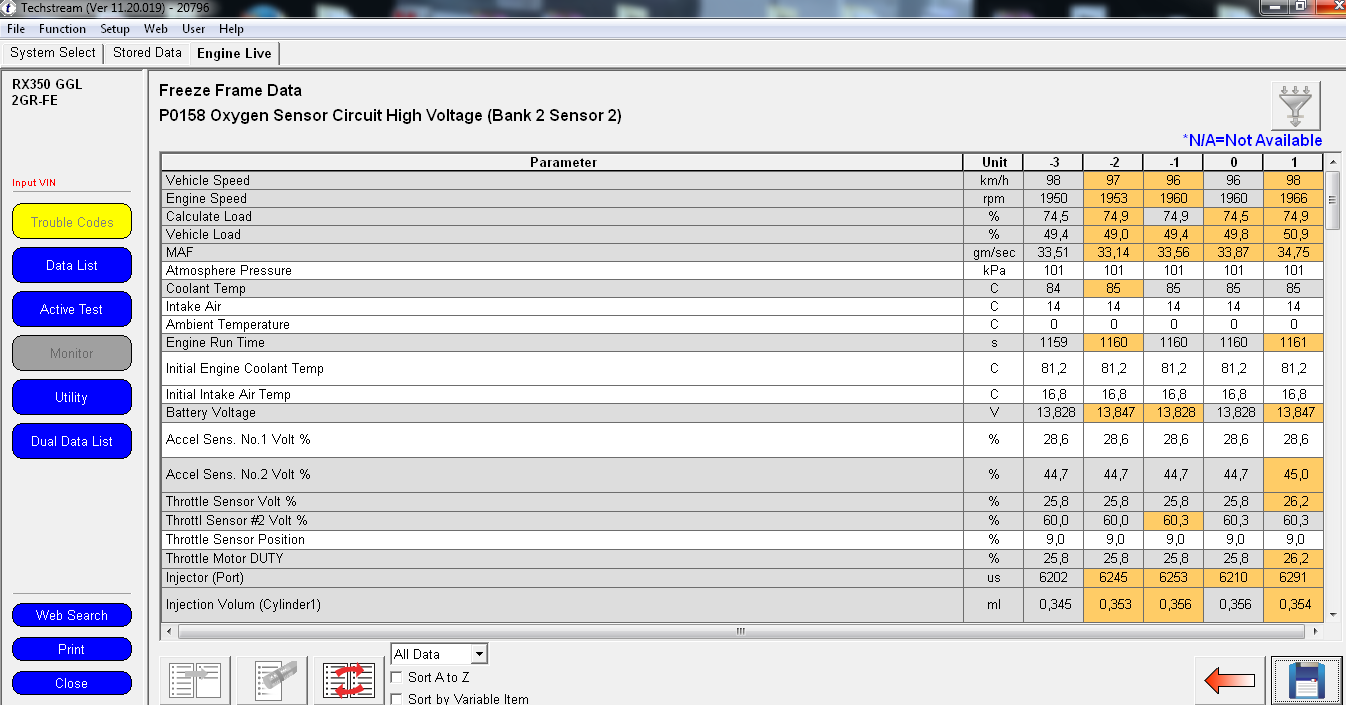This screenshot has height=705, width=1346.
Task: Click the list with eraser icon
Action: coord(272,681)
